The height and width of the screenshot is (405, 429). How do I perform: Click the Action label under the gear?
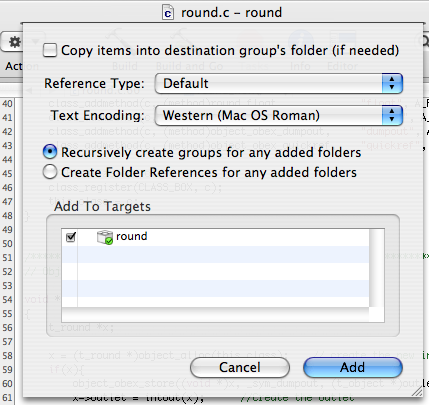pyautogui.click(x=14, y=66)
